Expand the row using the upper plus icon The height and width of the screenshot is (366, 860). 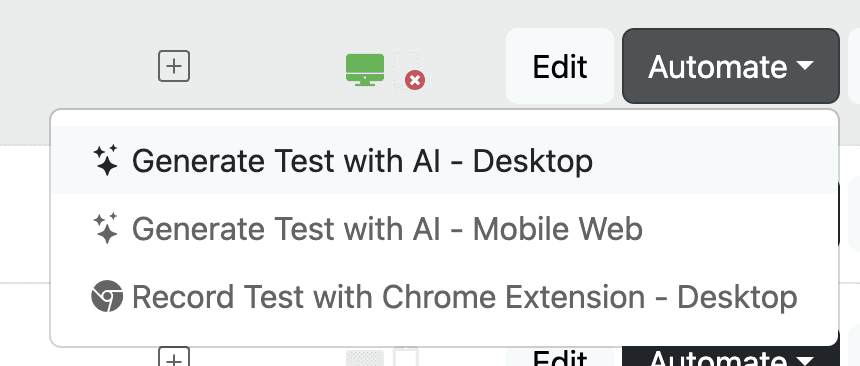174,66
